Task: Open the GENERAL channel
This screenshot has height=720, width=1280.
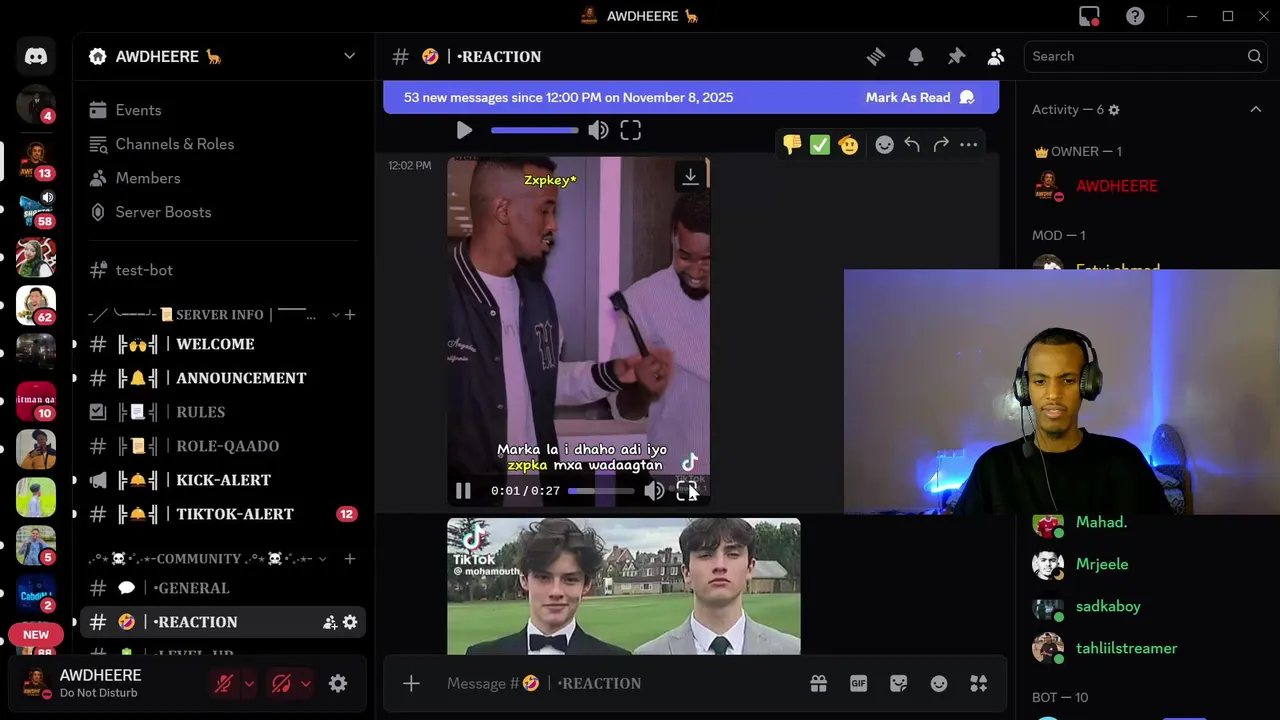Action: (x=223, y=588)
